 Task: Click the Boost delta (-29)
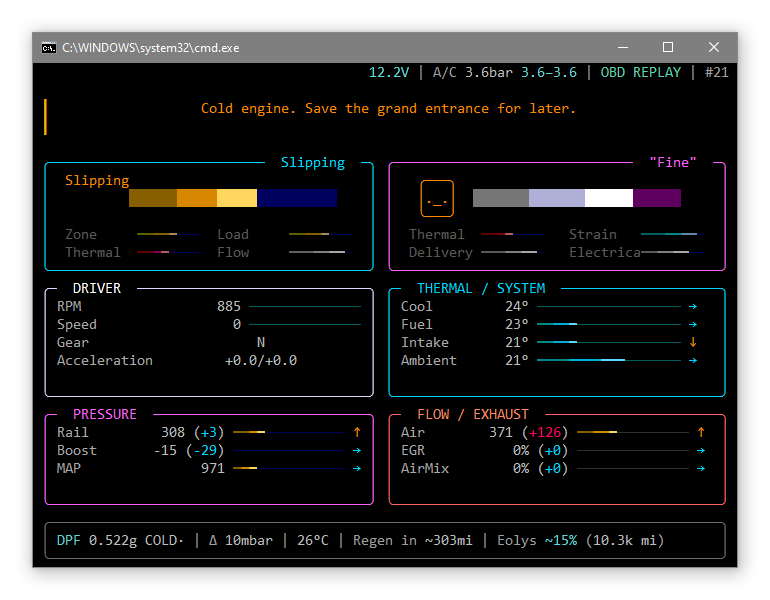[205, 450]
